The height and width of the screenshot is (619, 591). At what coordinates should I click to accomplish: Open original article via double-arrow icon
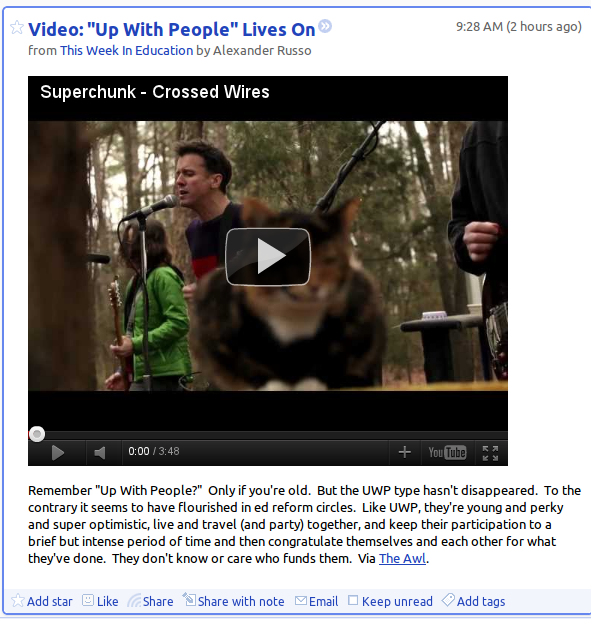point(325,26)
